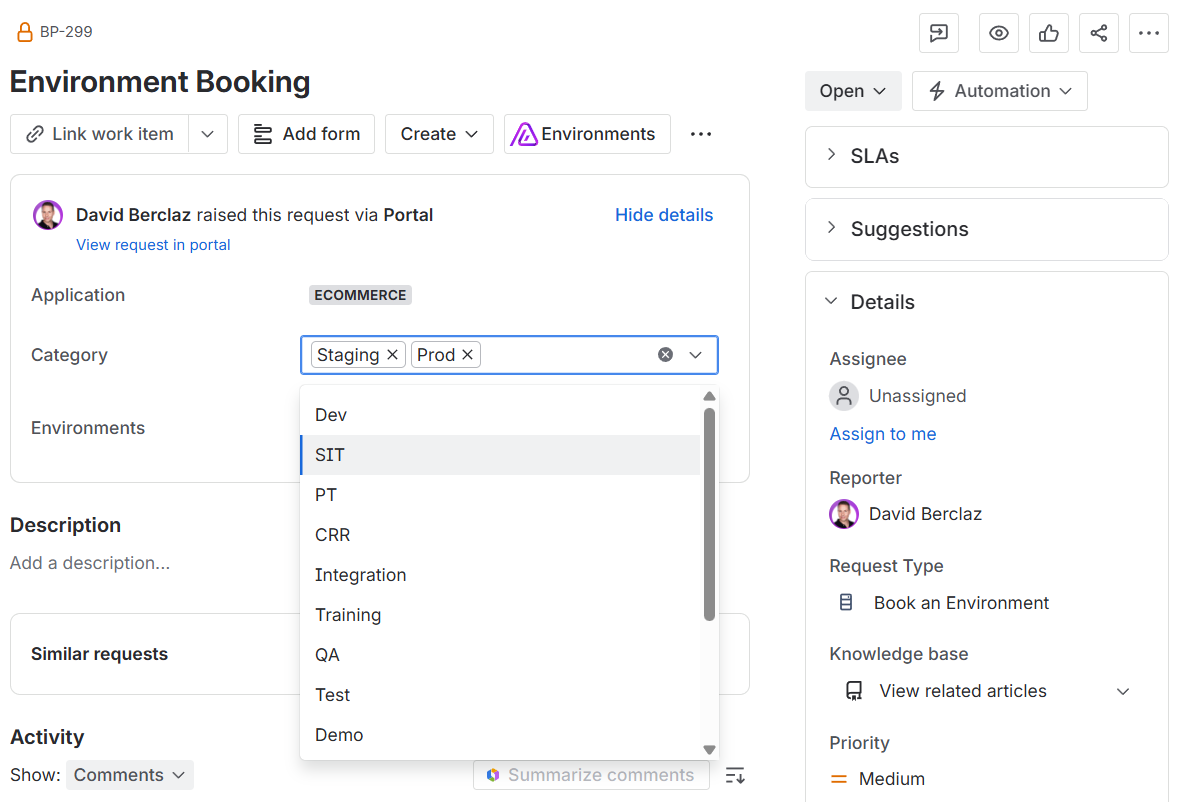Open the Environments app button
1182x802 pixels.
click(587, 134)
